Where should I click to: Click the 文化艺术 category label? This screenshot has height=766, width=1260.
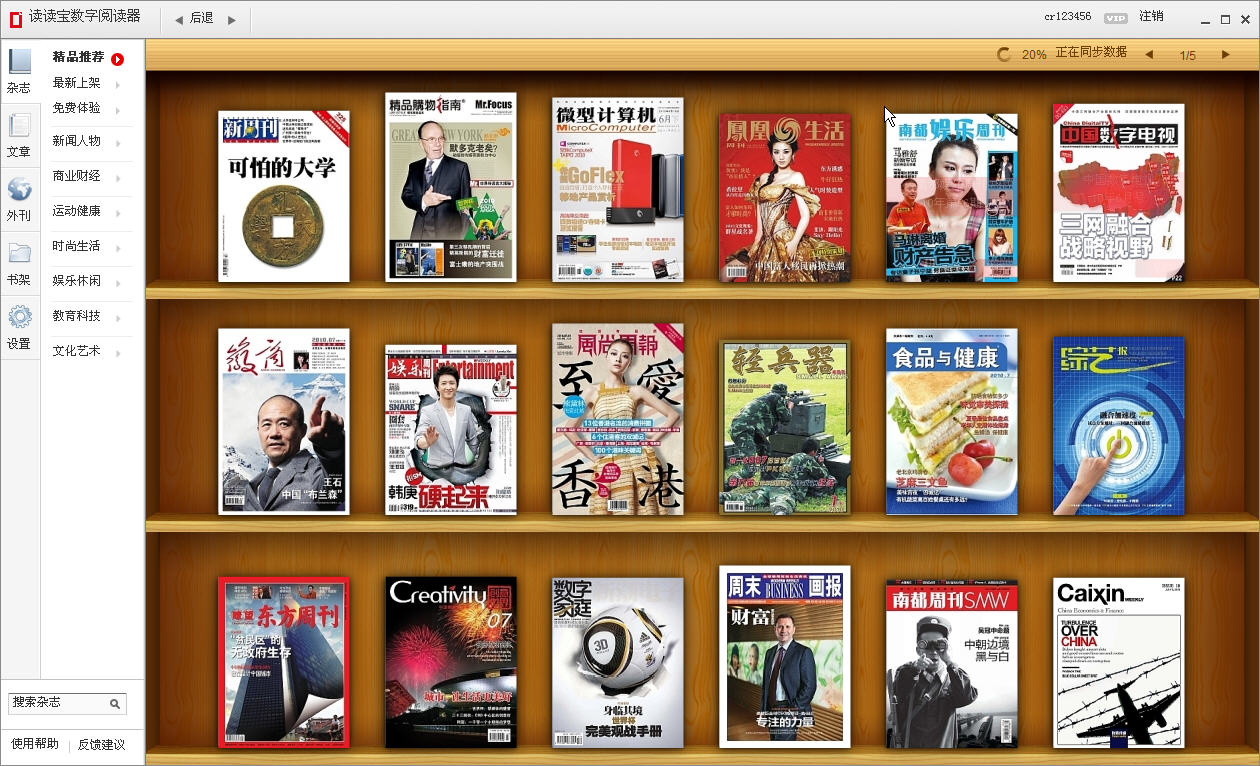(x=77, y=351)
